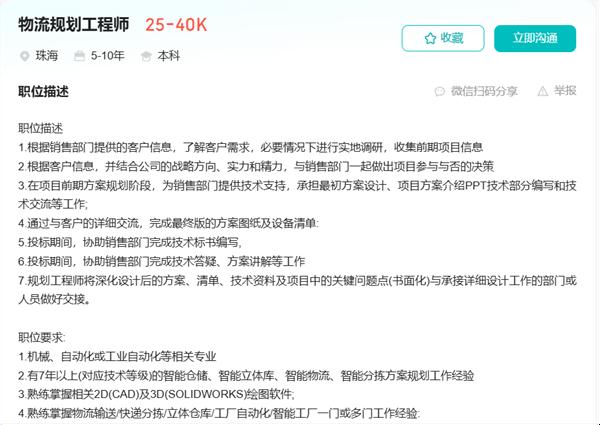Click the briefcase icon beside 5-10年

[79, 56]
